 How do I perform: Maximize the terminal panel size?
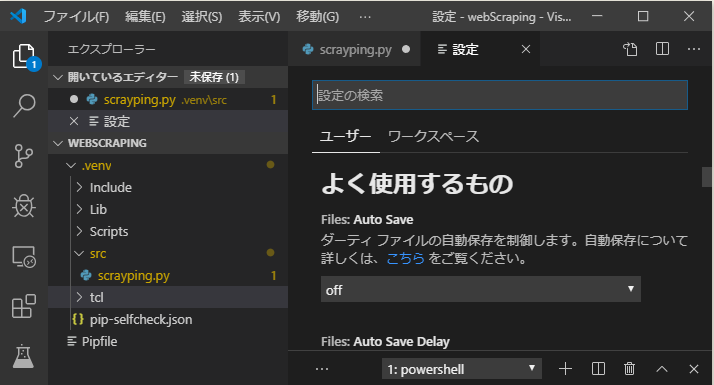pyautogui.click(x=662, y=369)
